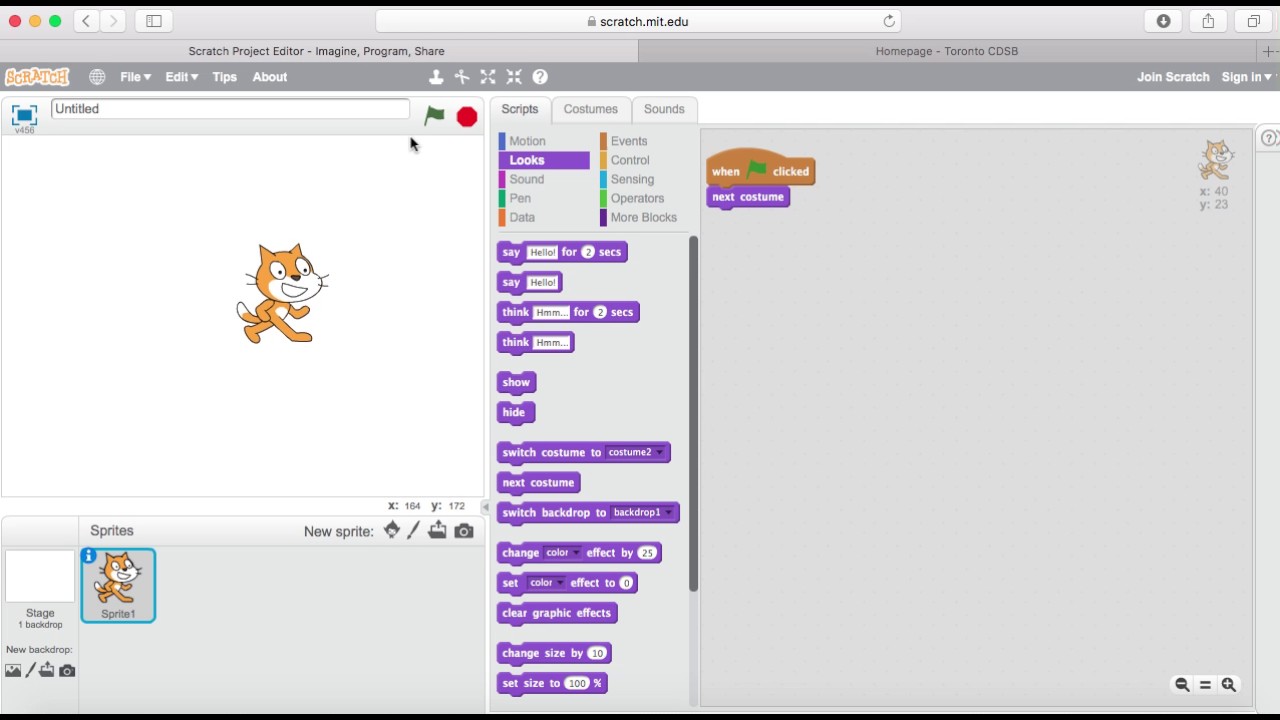Image resolution: width=1280 pixels, height=720 pixels.
Task: Open the Tips page
Action: click(x=224, y=77)
